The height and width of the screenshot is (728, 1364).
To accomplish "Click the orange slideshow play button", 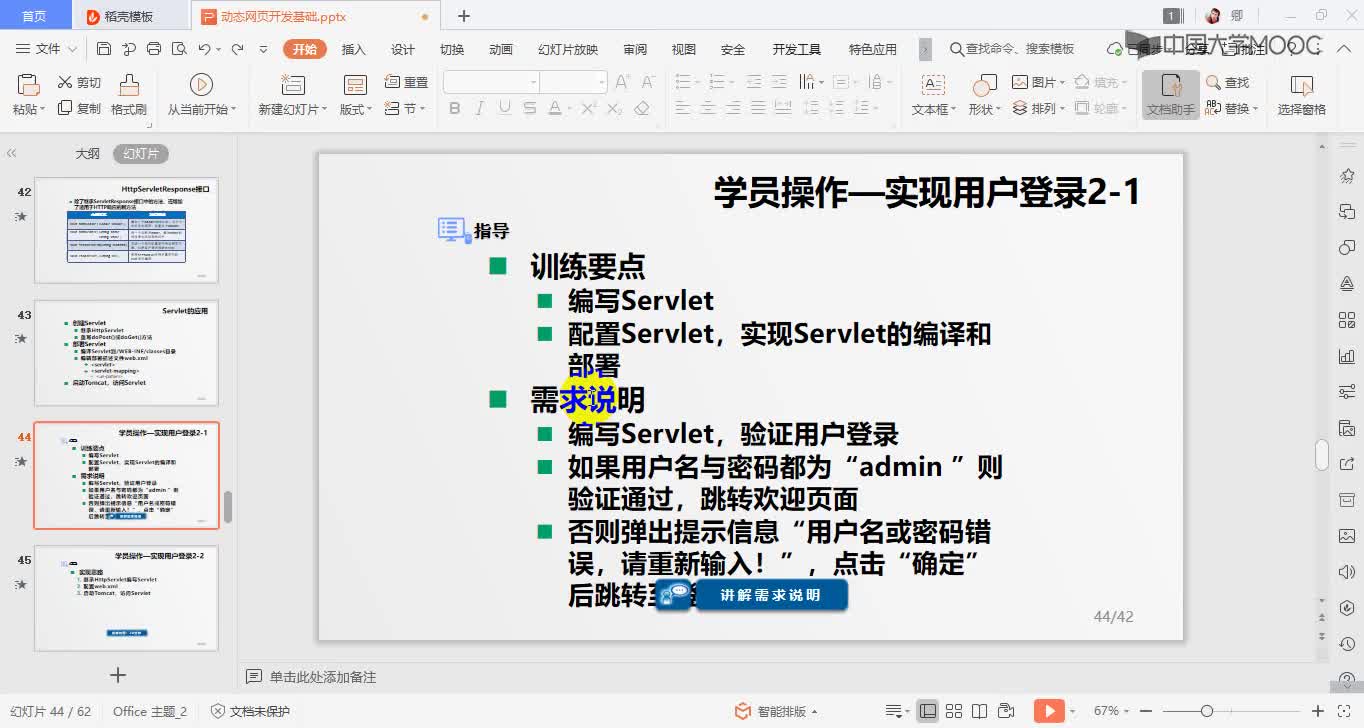I will [1048, 711].
